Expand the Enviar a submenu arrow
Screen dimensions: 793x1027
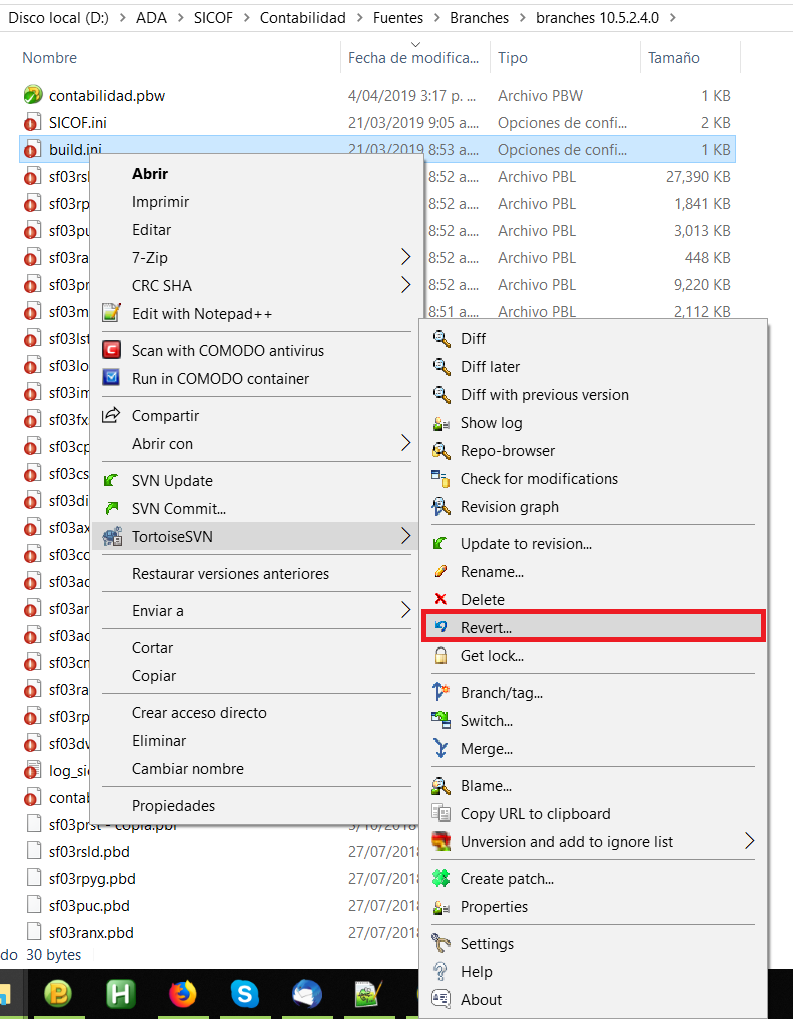click(x=405, y=610)
